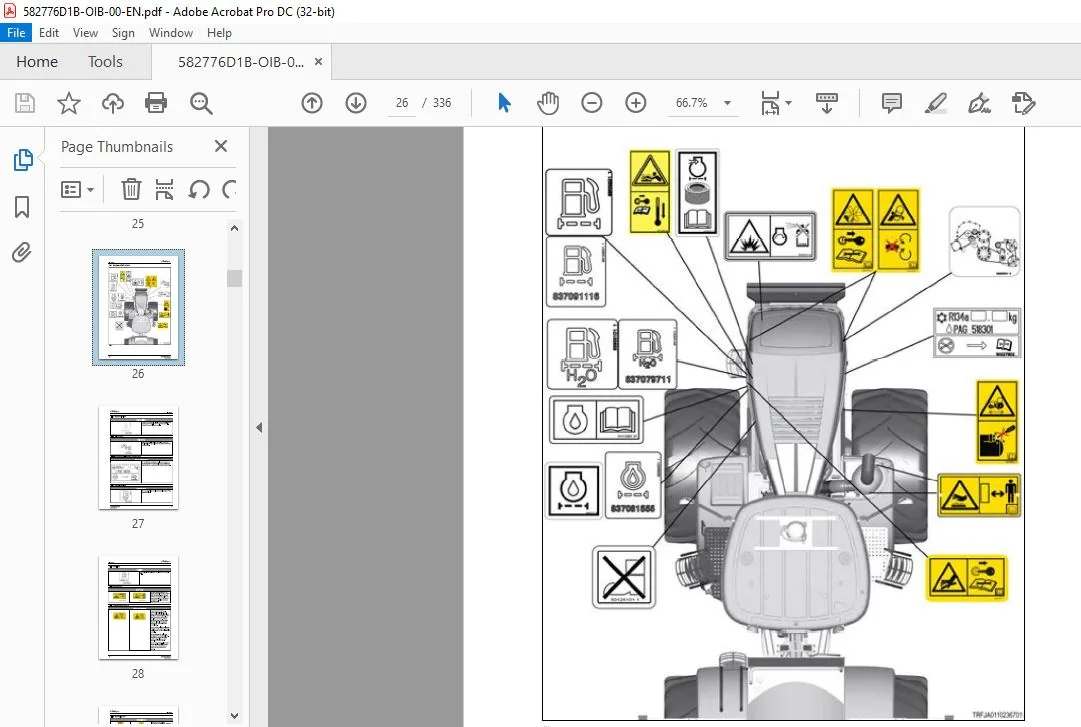This screenshot has height=727, width=1081.
Task: Rotate pages clockwise icon
Action: click(x=229, y=189)
